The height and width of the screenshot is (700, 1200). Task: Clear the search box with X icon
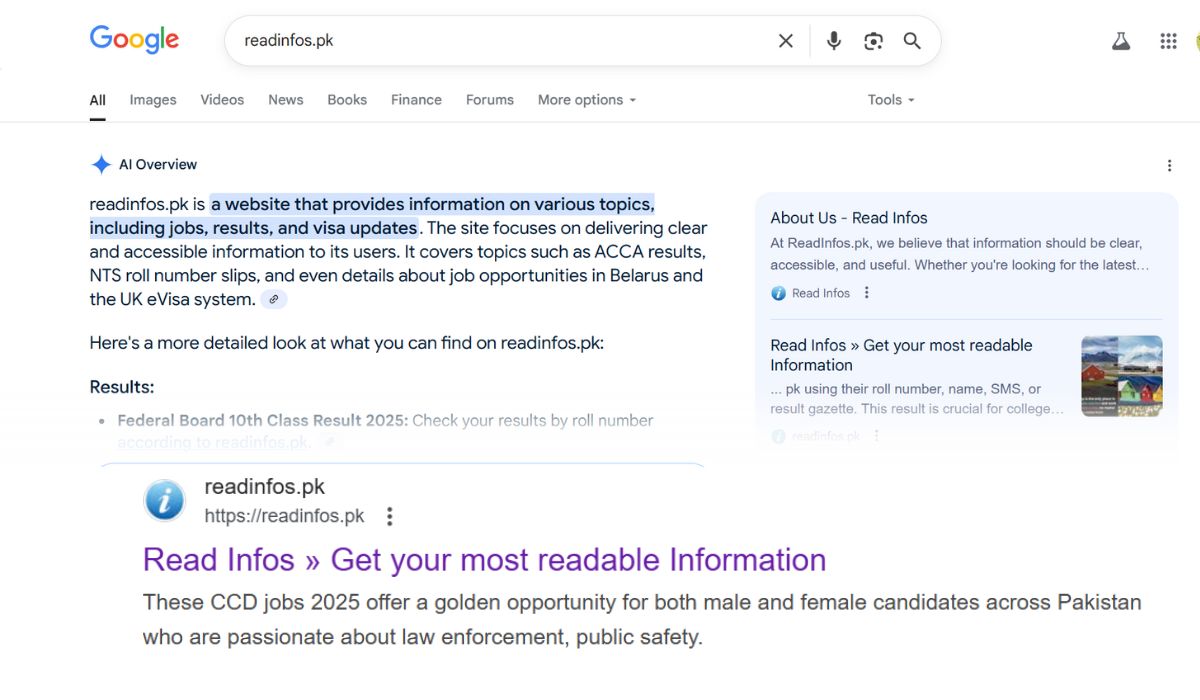786,41
